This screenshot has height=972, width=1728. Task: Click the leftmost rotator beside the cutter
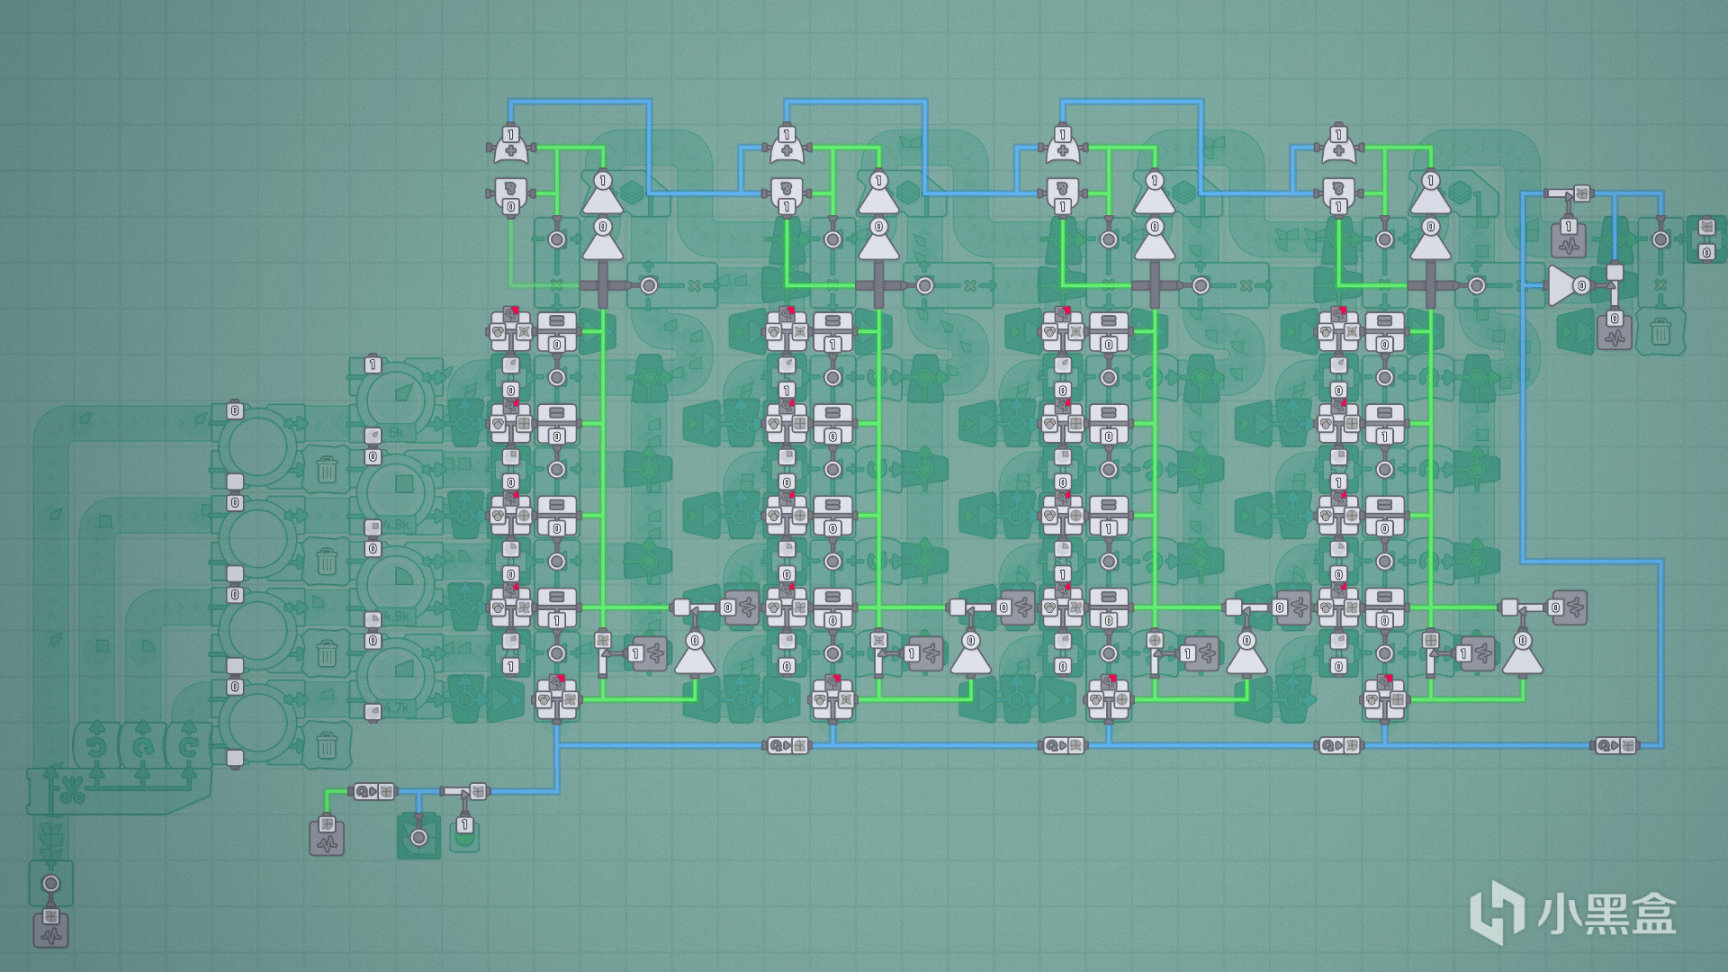95,746
